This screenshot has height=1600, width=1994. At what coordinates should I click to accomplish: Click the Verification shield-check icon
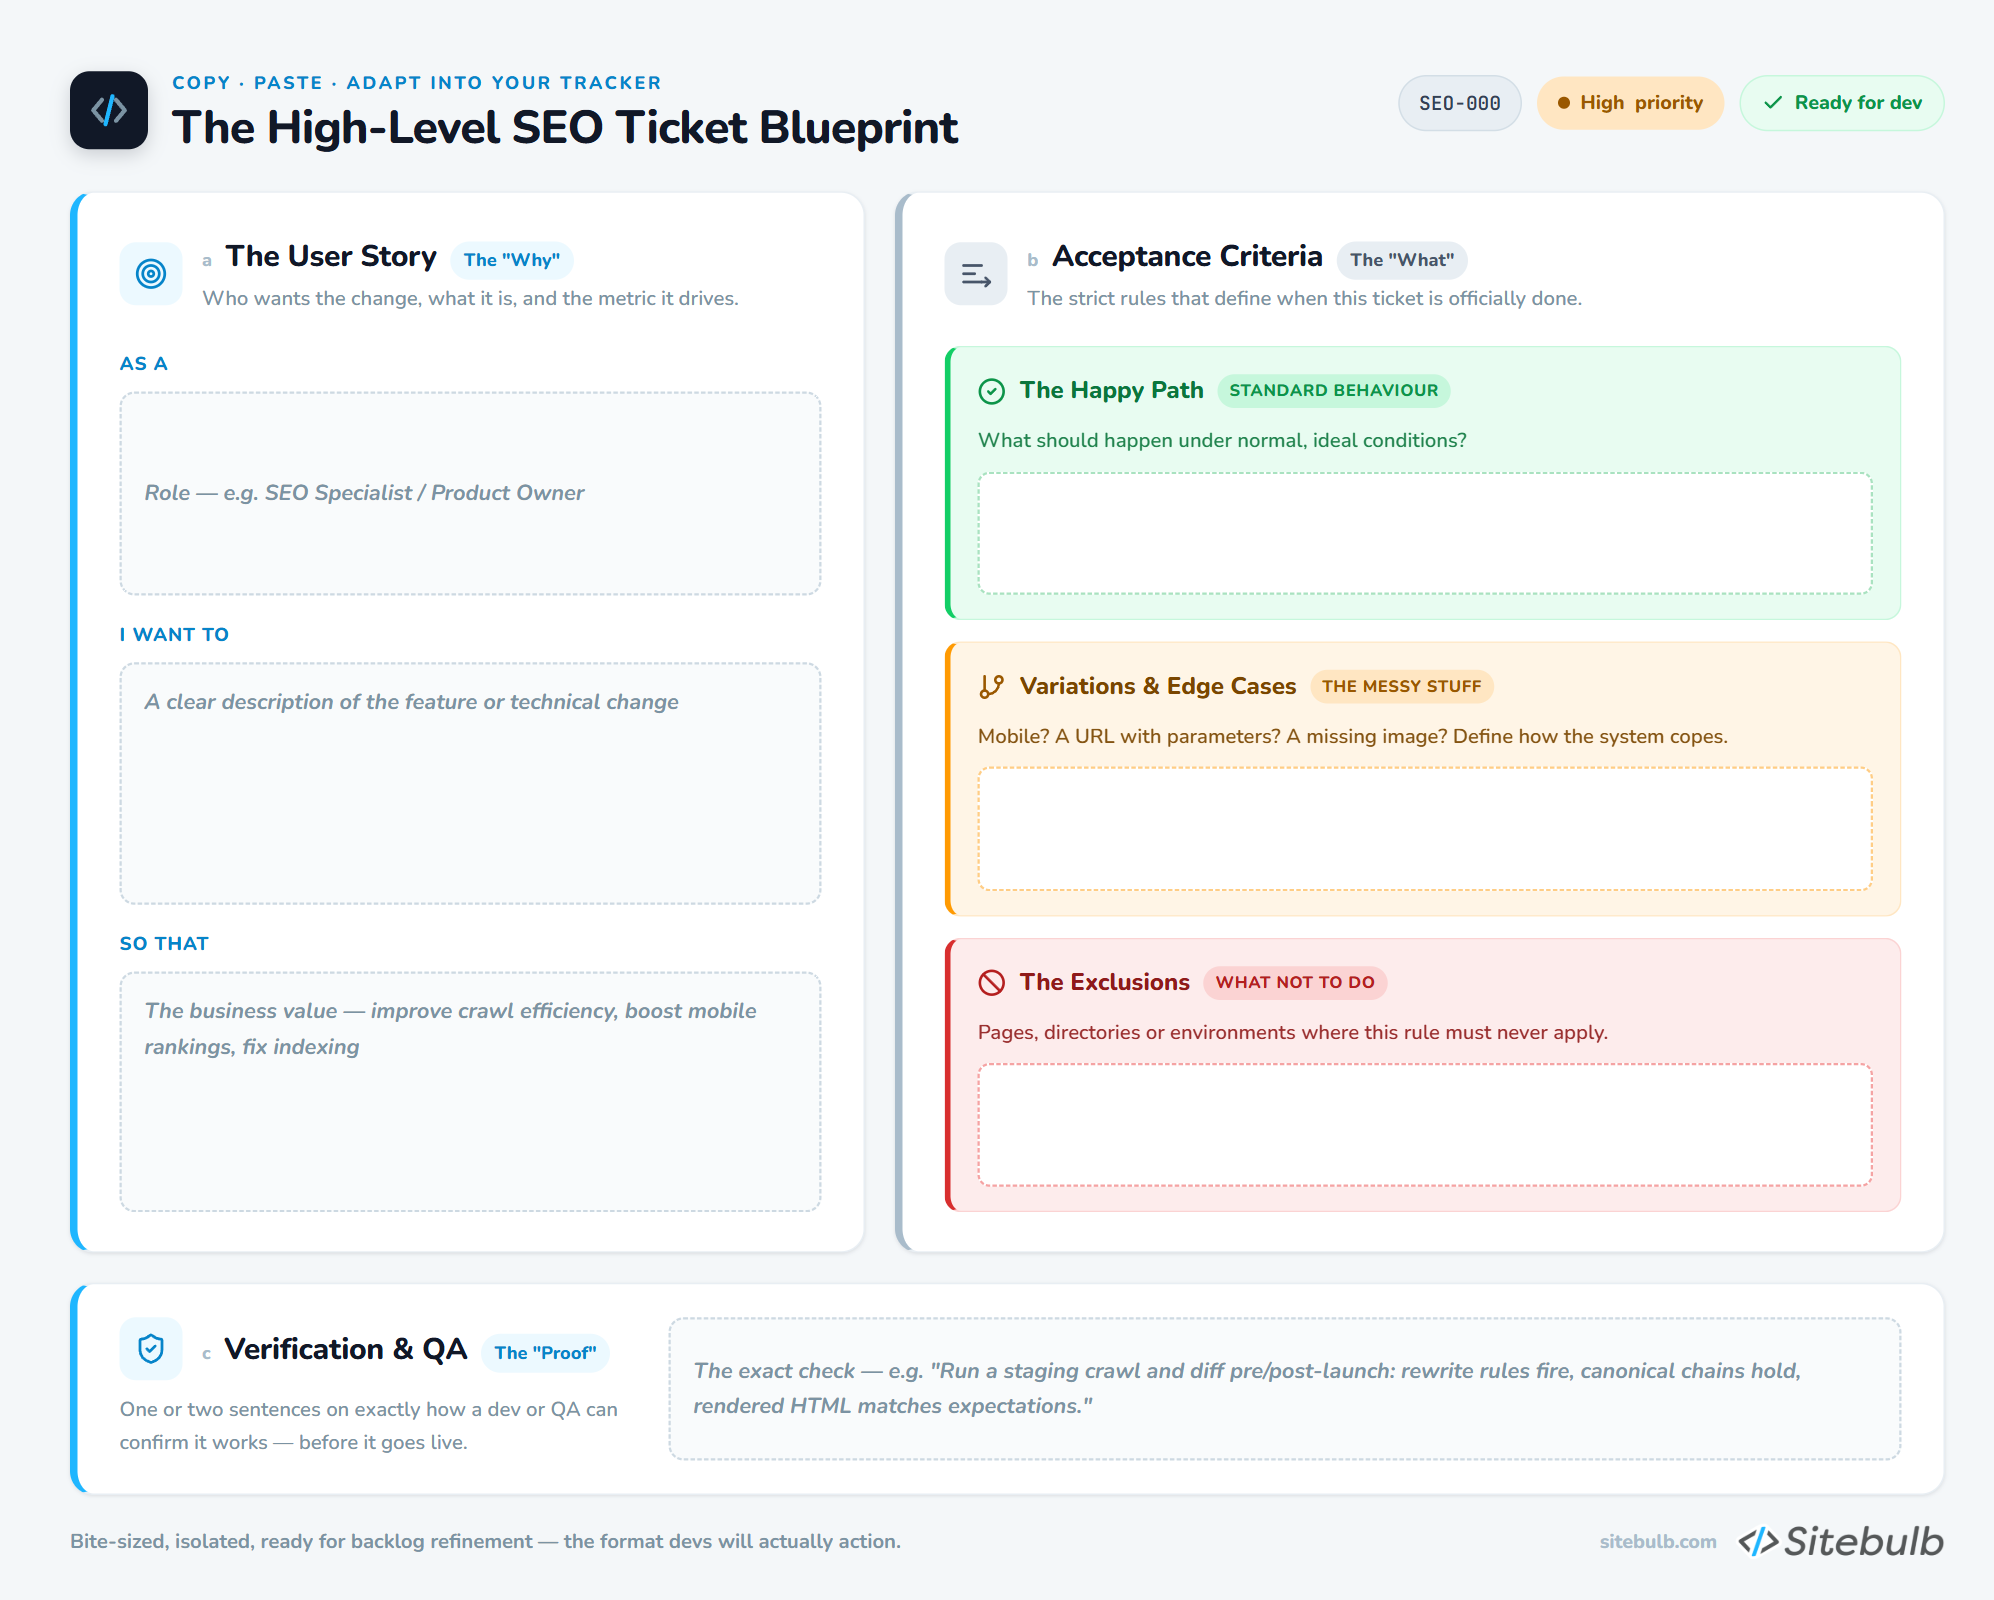tap(151, 1349)
